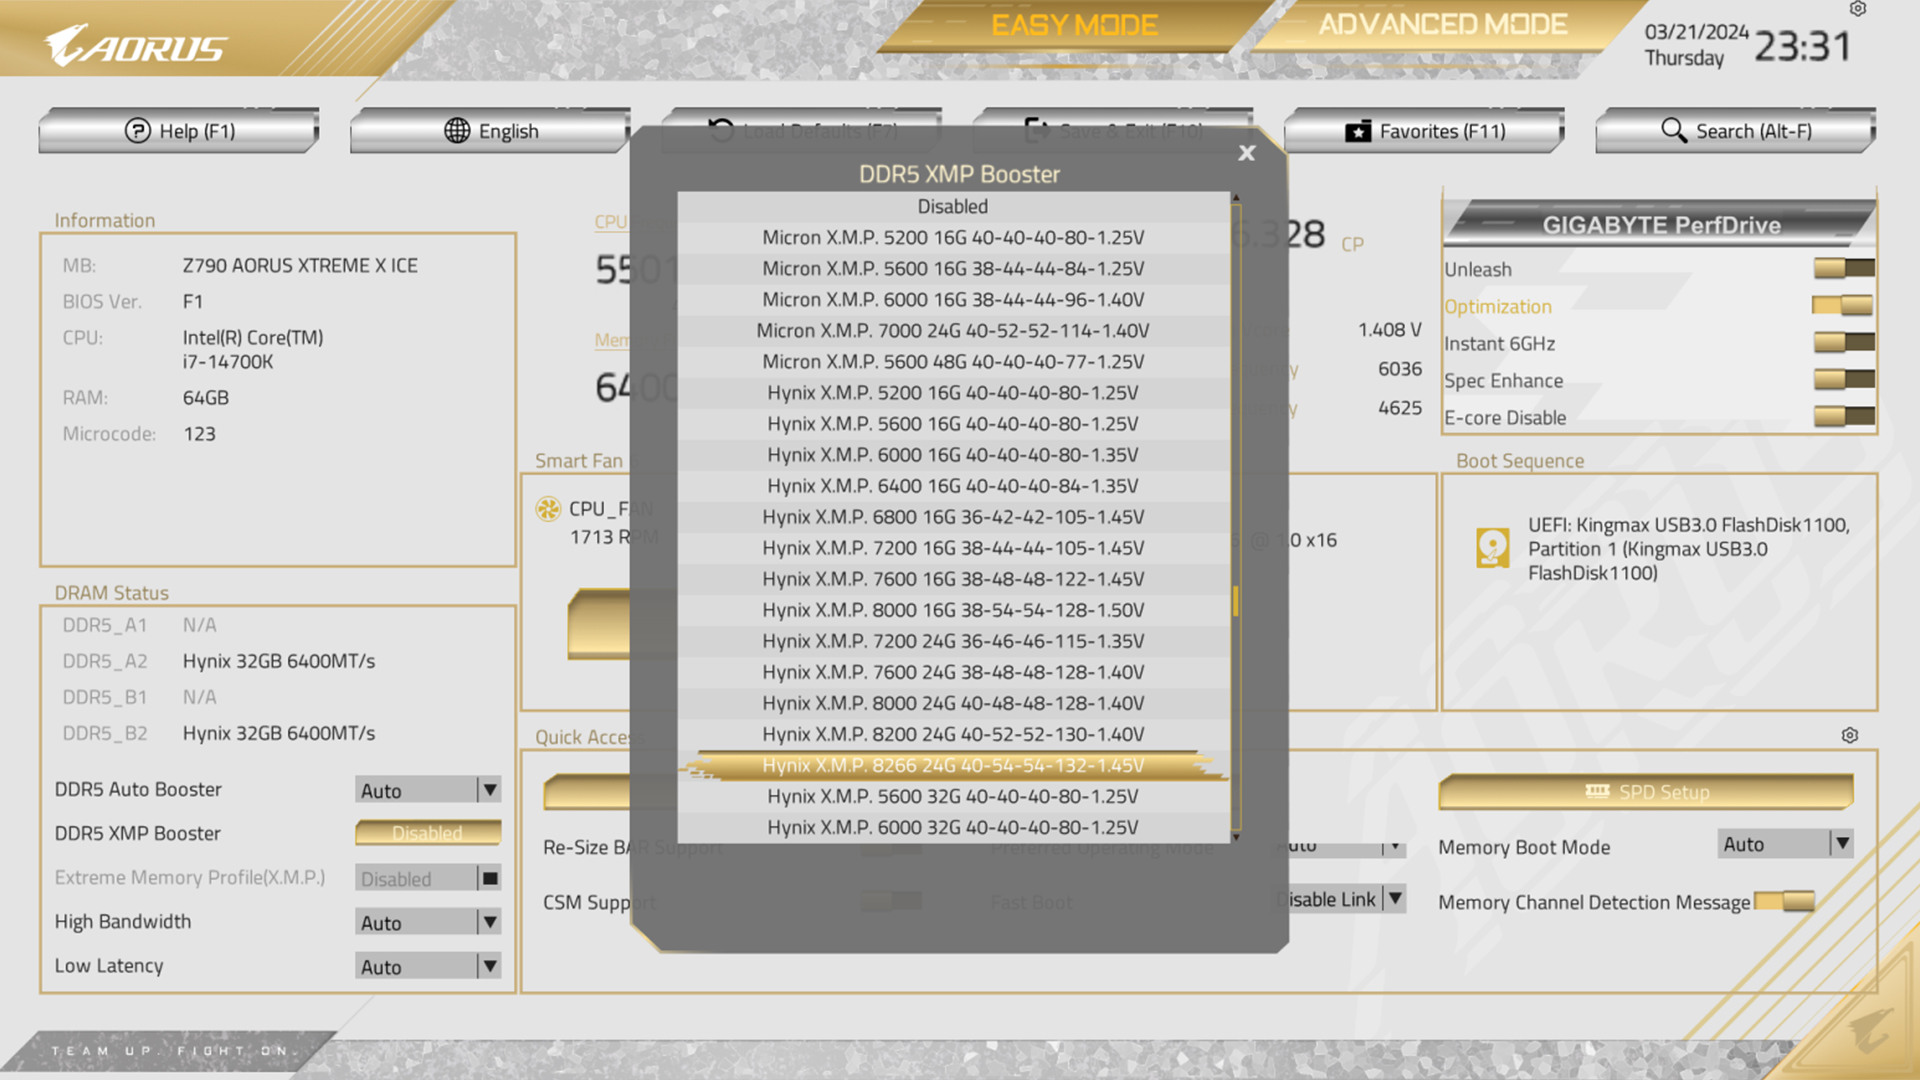Choose Micron X.M.P. 5600 16G 38-44-44-84 profile
This screenshot has height=1080, width=1920.
pyautogui.click(x=953, y=269)
